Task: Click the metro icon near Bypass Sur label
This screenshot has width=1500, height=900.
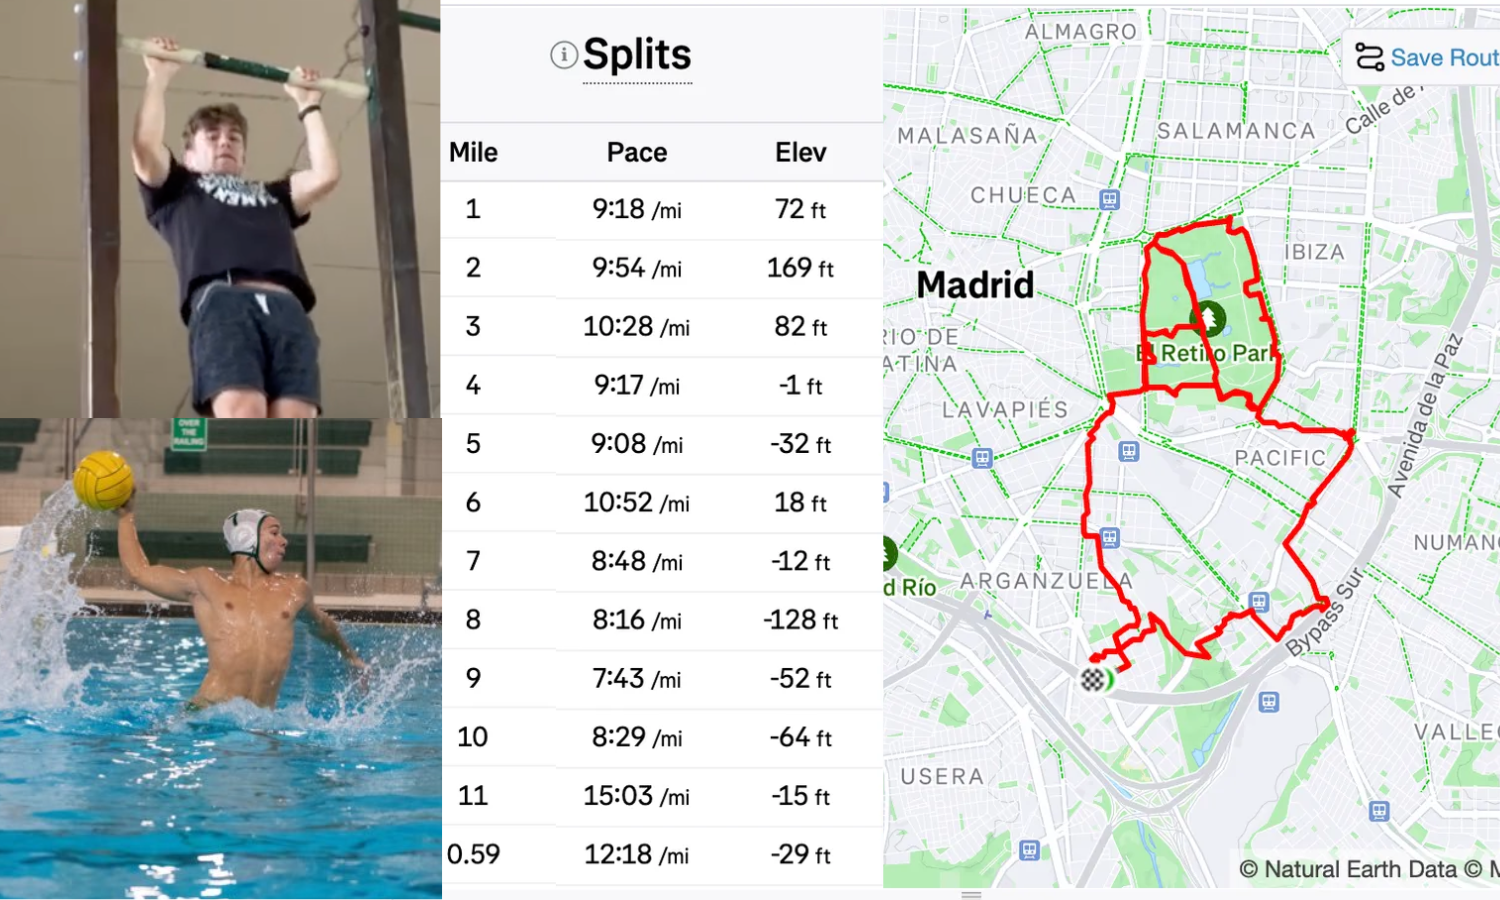Action: tap(1259, 602)
